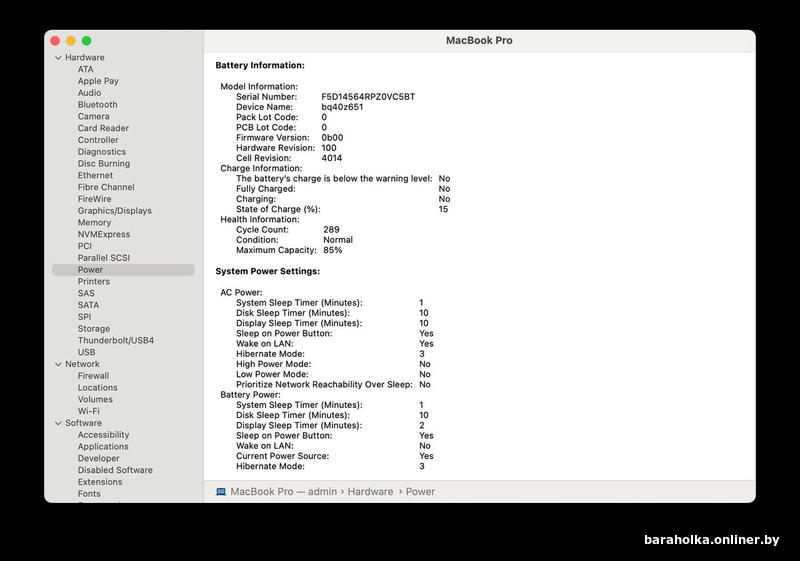Select Locations under Network
Viewport: 800px width, 561px height.
coord(97,388)
